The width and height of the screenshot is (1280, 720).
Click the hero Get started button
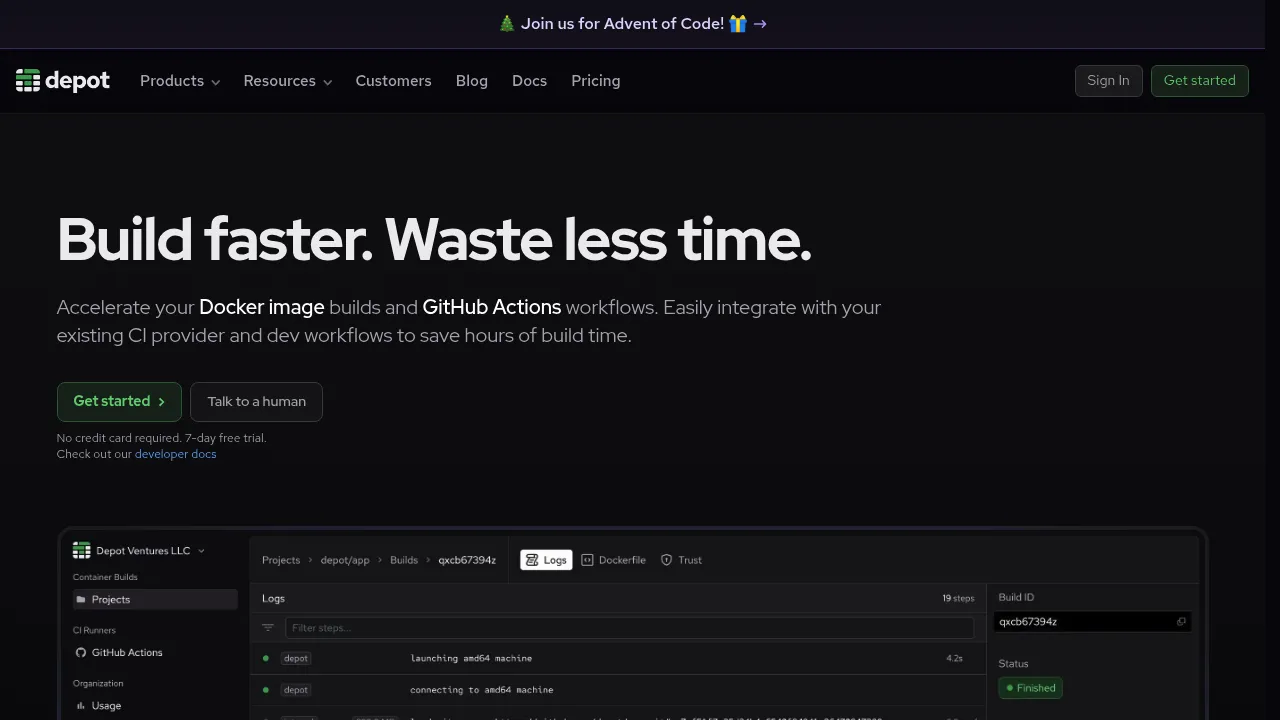(x=119, y=402)
